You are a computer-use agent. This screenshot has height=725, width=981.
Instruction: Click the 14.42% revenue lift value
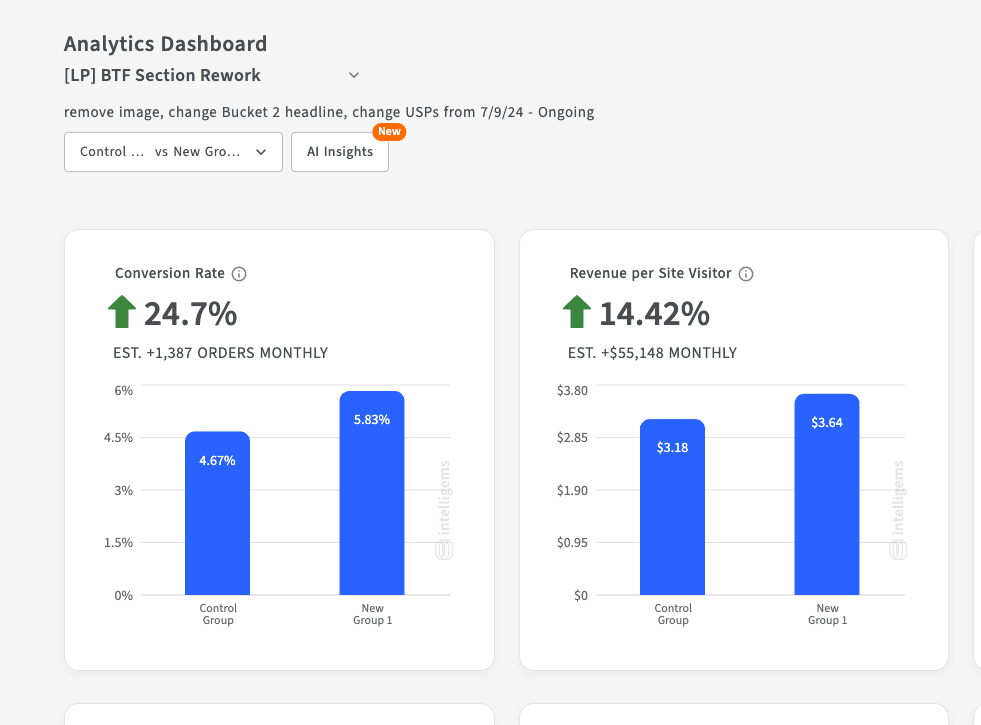pos(654,314)
